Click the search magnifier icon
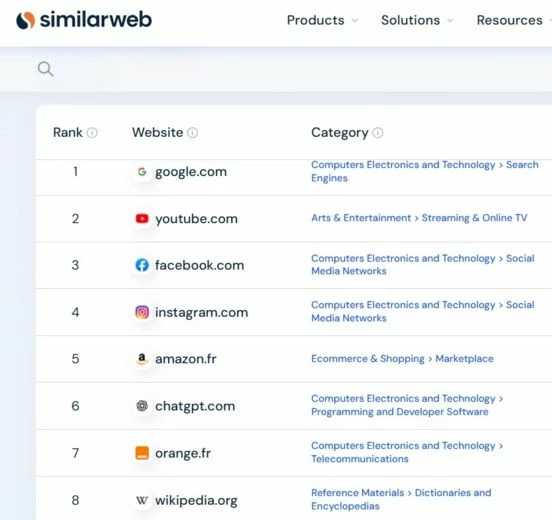The image size is (552, 520). point(46,69)
